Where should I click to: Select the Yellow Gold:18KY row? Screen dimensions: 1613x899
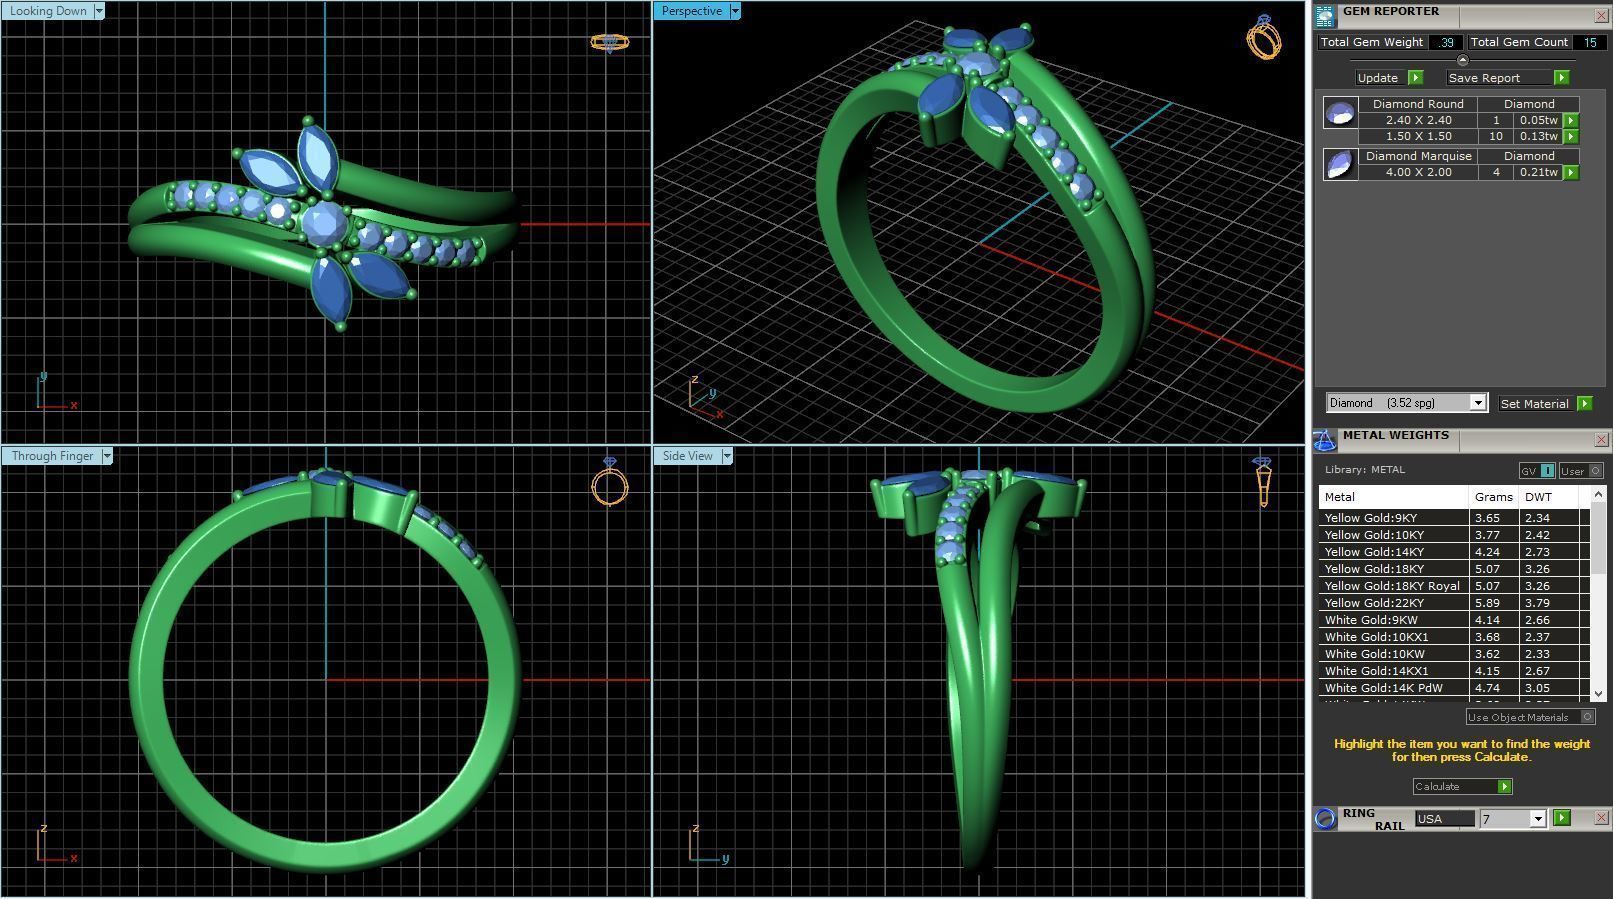coord(1453,569)
